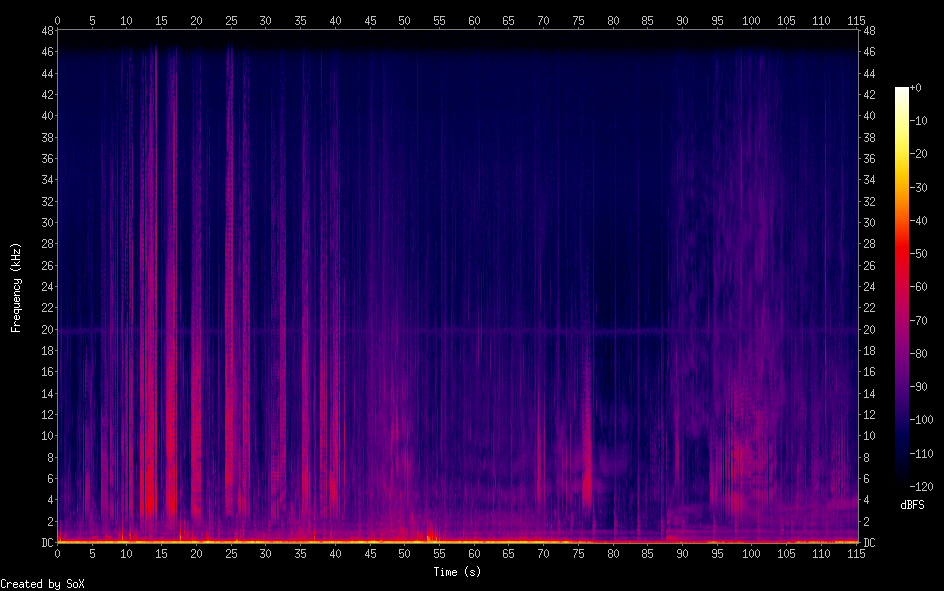Select the 115 second mark on top axis
This screenshot has width=944, height=591.
pyautogui.click(x=856, y=20)
